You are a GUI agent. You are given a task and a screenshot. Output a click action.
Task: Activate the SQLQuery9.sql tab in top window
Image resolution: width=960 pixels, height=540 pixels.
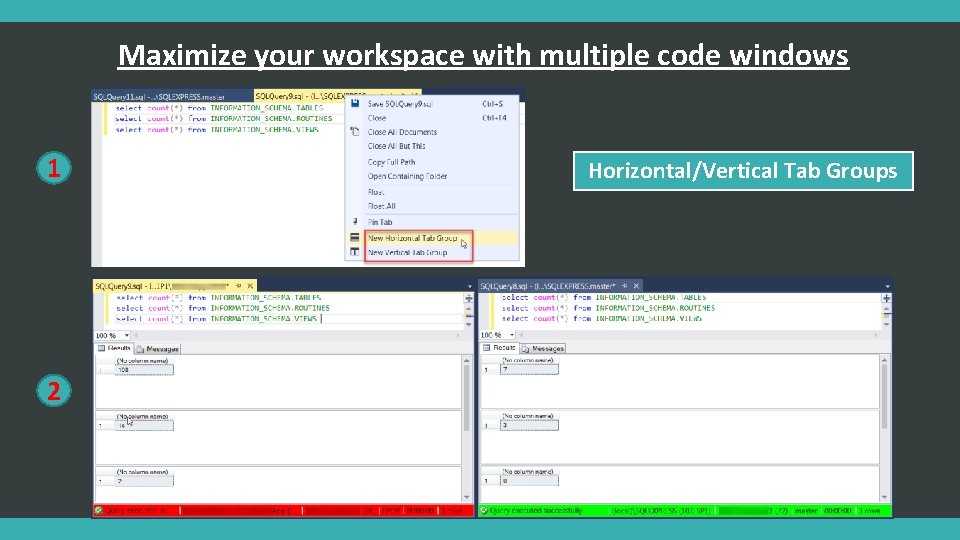300,96
